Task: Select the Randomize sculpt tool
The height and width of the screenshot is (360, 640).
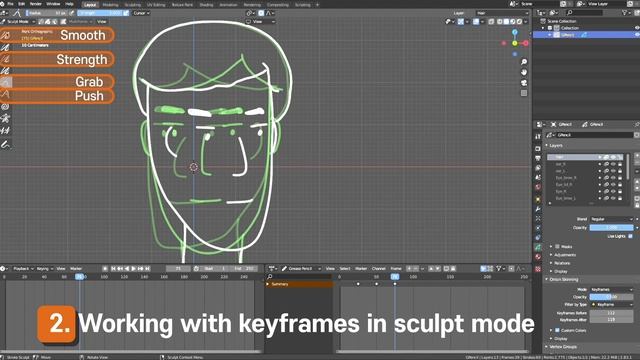Action: pos(5,71)
